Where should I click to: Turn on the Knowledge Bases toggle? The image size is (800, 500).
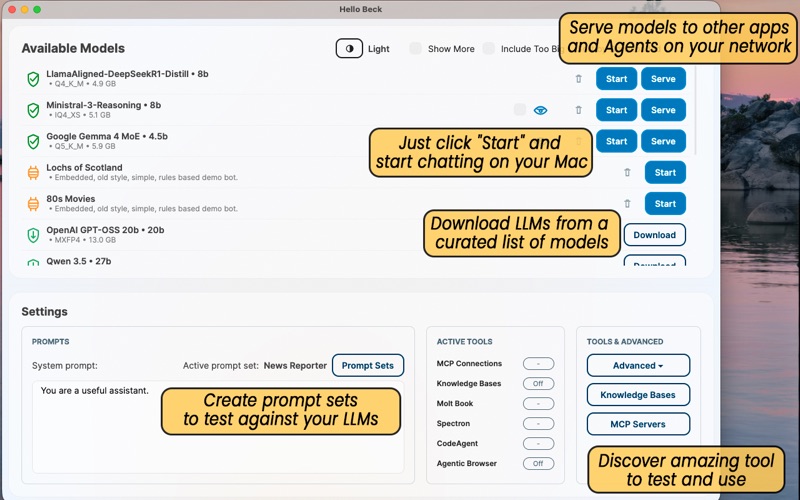pyautogui.click(x=538, y=384)
